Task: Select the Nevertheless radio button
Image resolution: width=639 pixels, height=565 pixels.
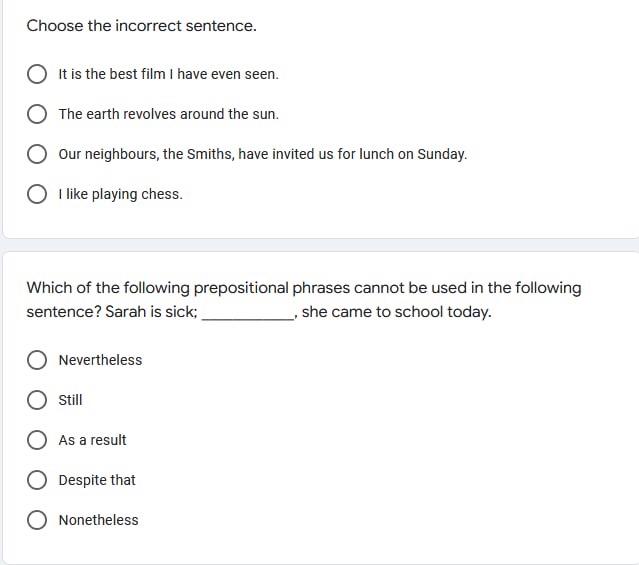Action: click(37, 360)
